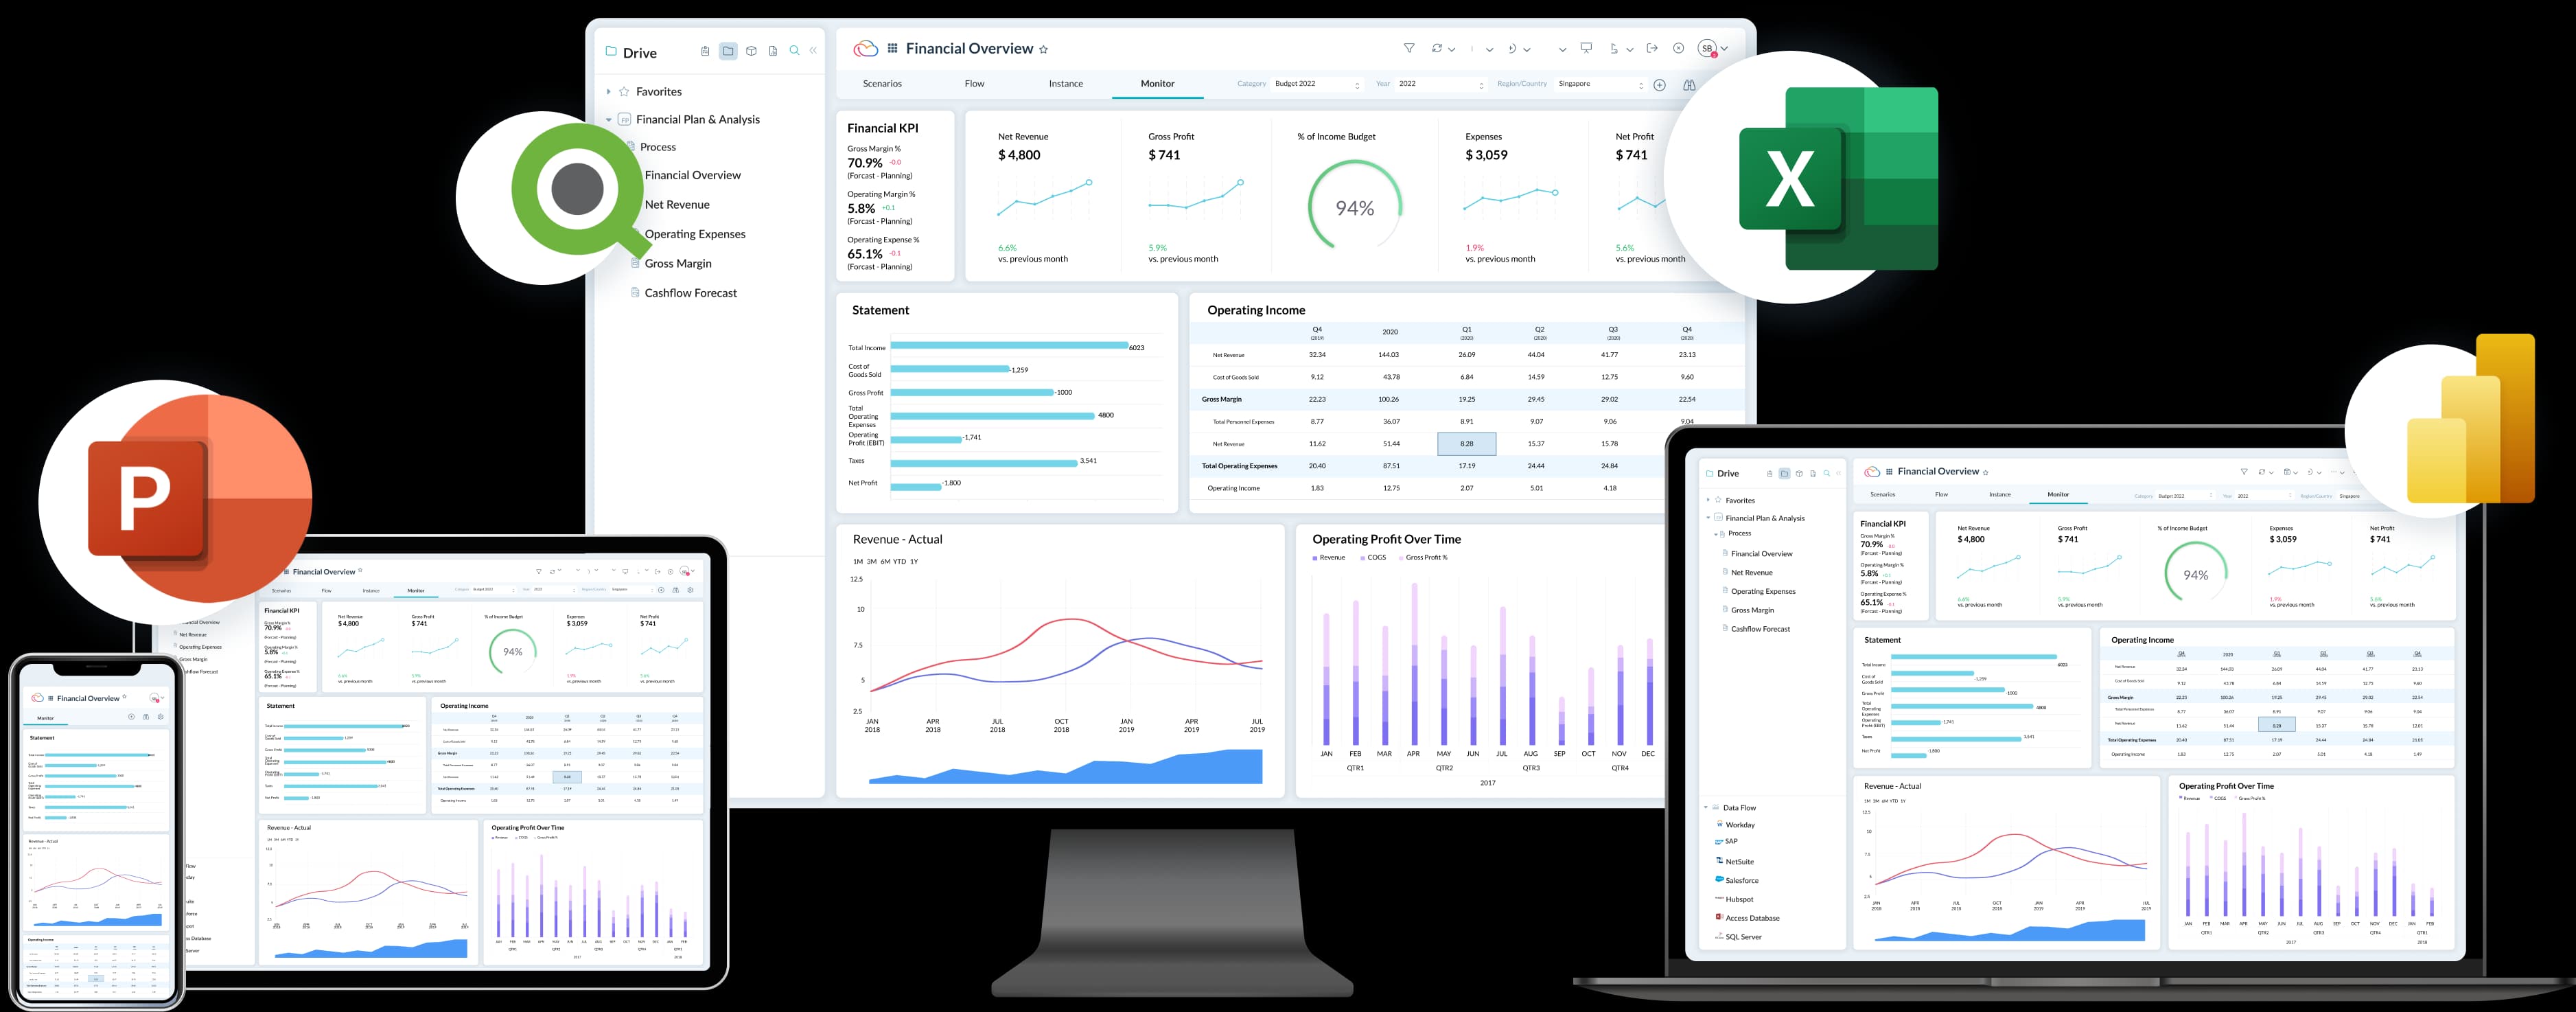Toggle COGS legend in center monitor's Operating Profit chart
This screenshot has width=2576, height=1012.
1375,558
